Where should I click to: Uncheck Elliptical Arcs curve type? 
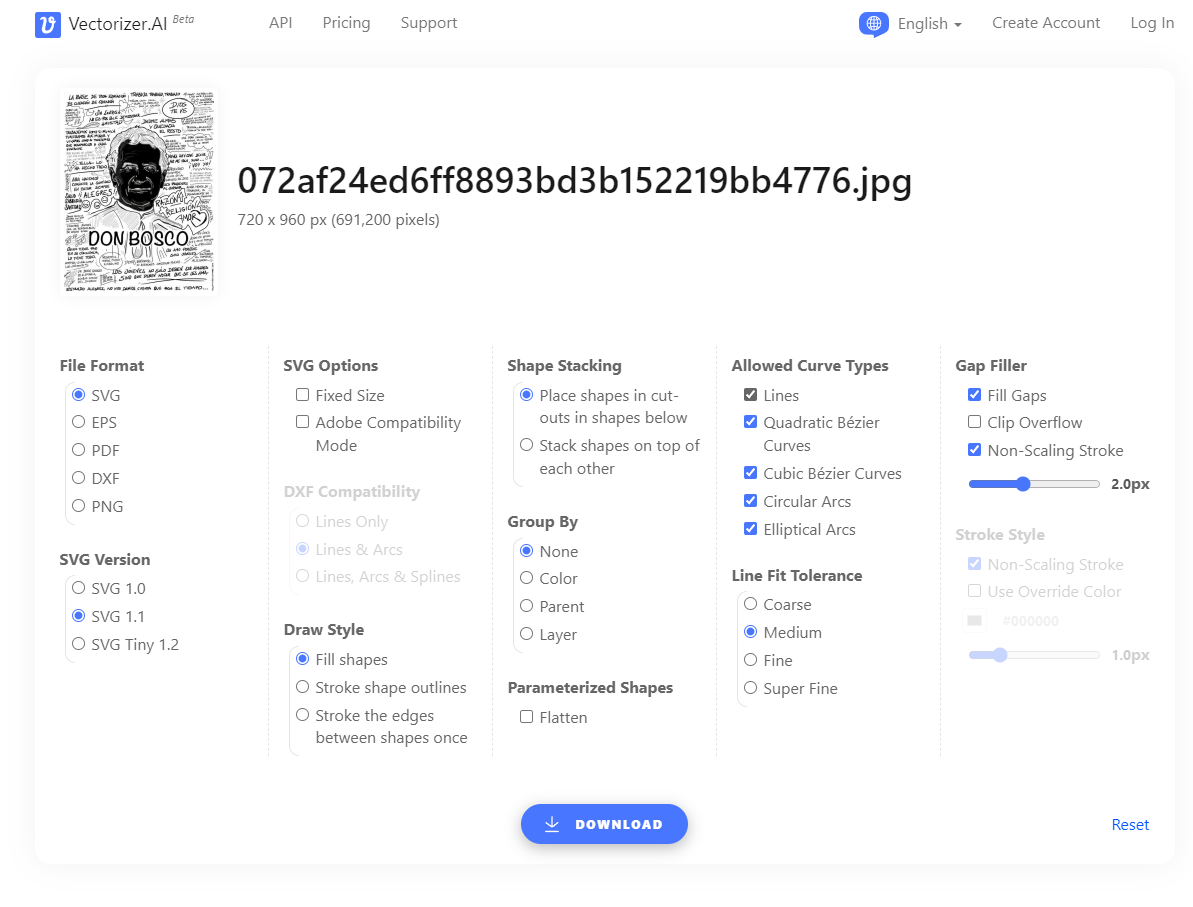click(x=750, y=529)
